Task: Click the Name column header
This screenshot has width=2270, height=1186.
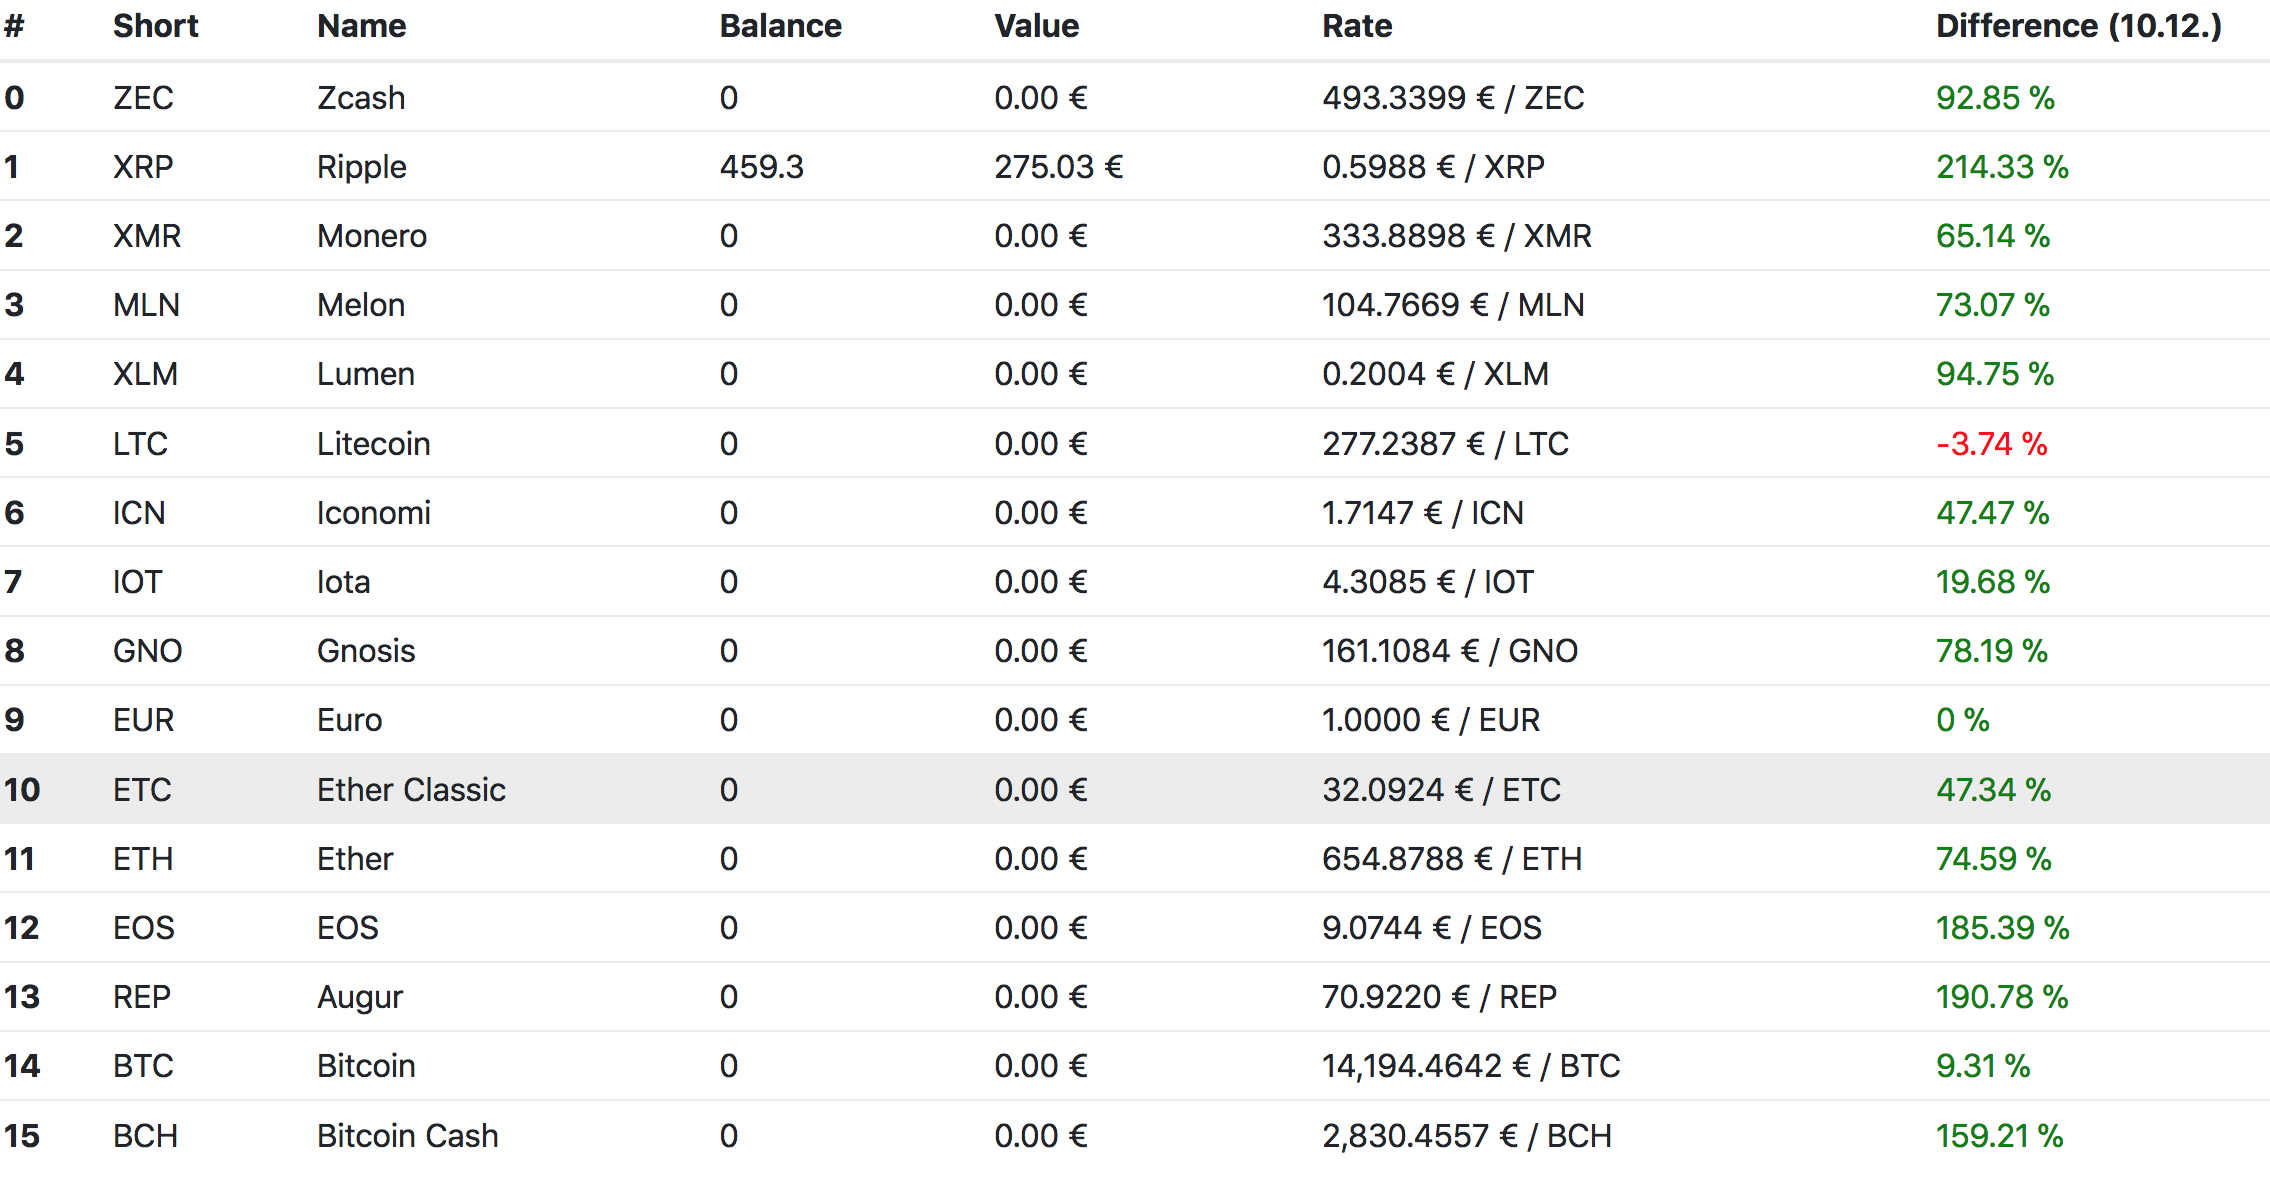Action: click(x=361, y=26)
